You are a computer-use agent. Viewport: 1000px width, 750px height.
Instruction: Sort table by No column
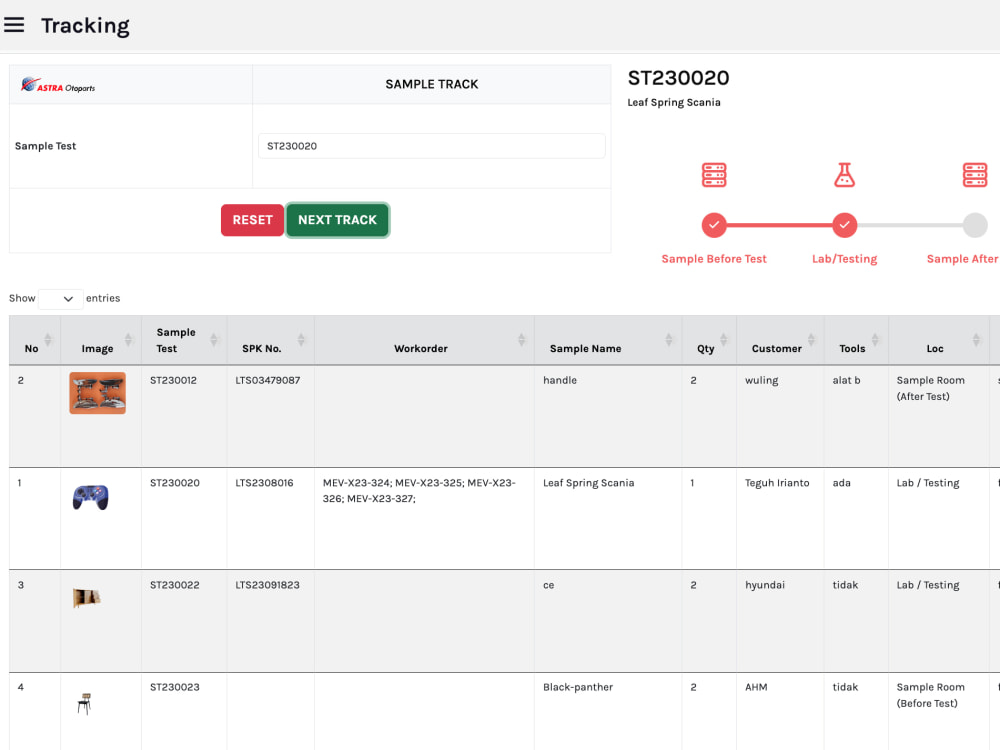coord(48,340)
